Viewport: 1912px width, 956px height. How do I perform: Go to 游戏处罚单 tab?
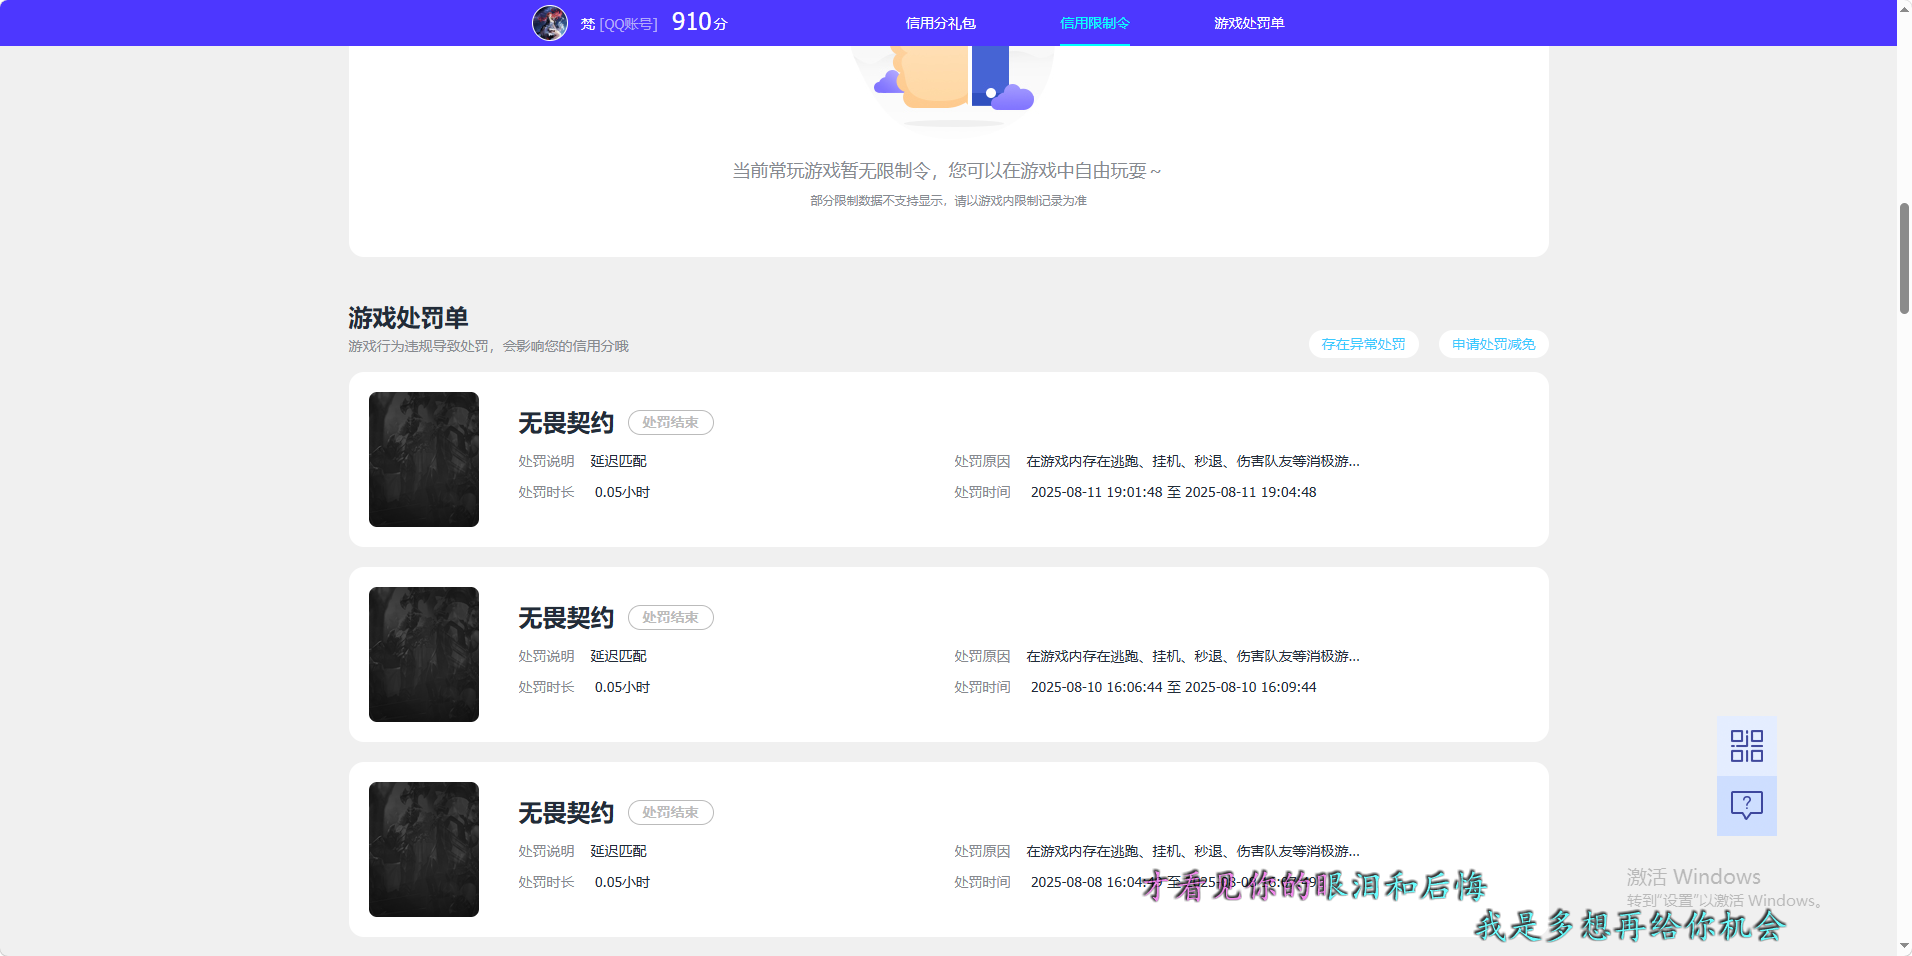(x=1249, y=23)
